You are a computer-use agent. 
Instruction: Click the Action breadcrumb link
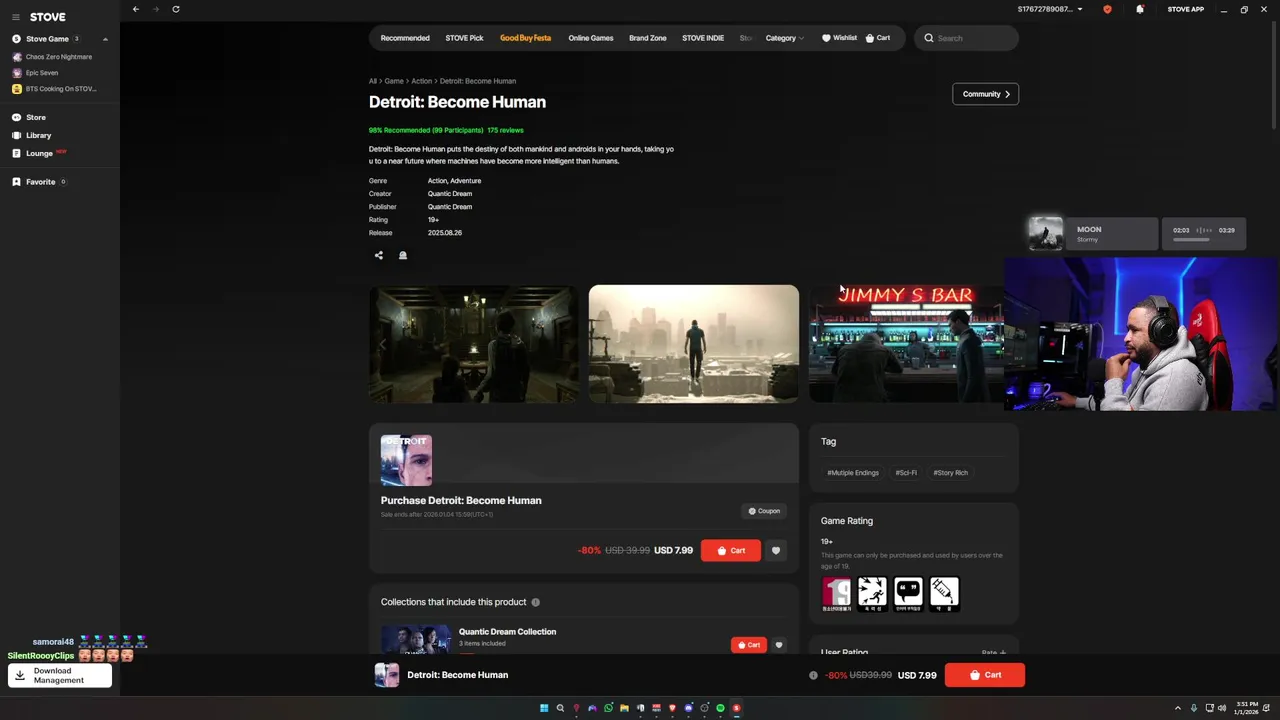(x=421, y=81)
